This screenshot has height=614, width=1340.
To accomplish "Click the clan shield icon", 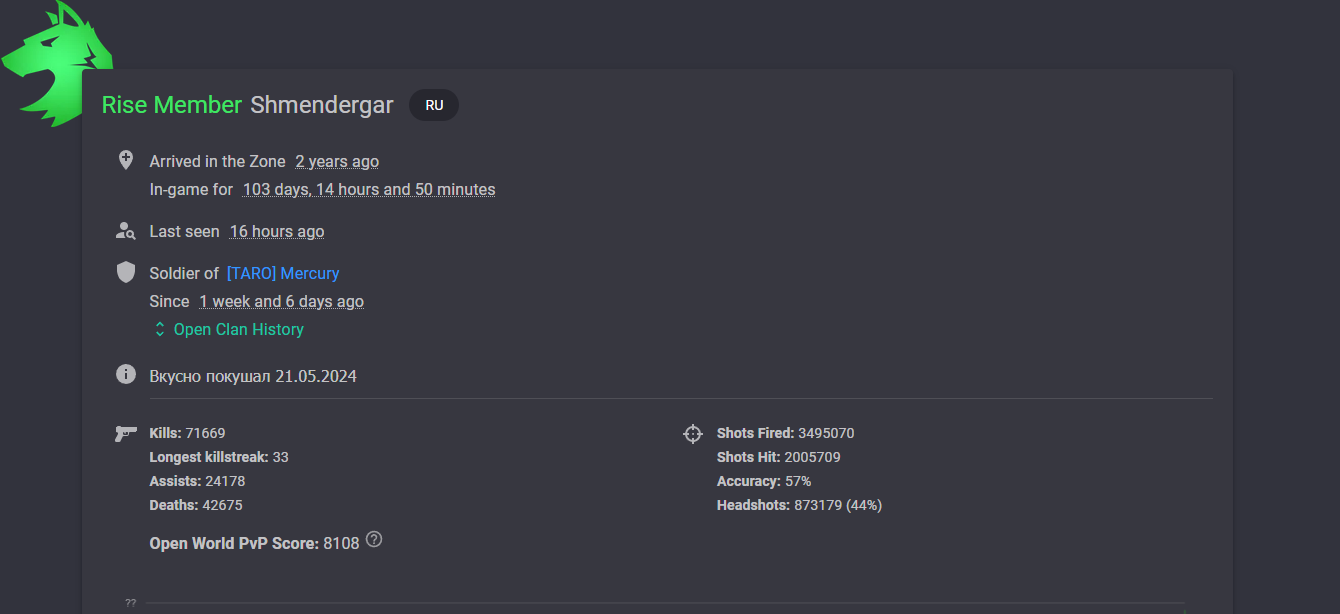I will [x=126, y=272].
